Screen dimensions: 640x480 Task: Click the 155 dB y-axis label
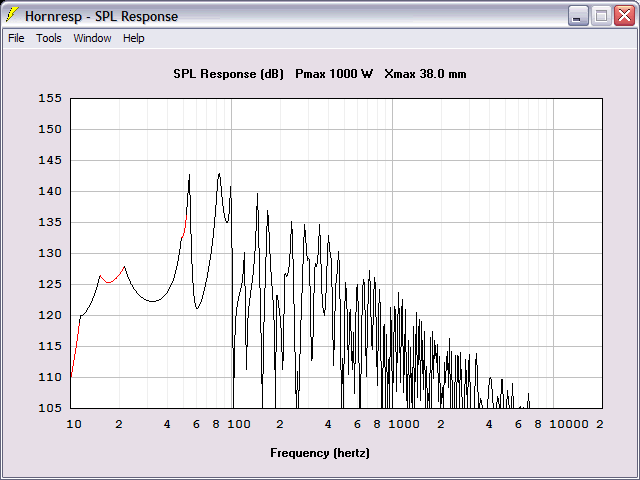coord(50,98)
